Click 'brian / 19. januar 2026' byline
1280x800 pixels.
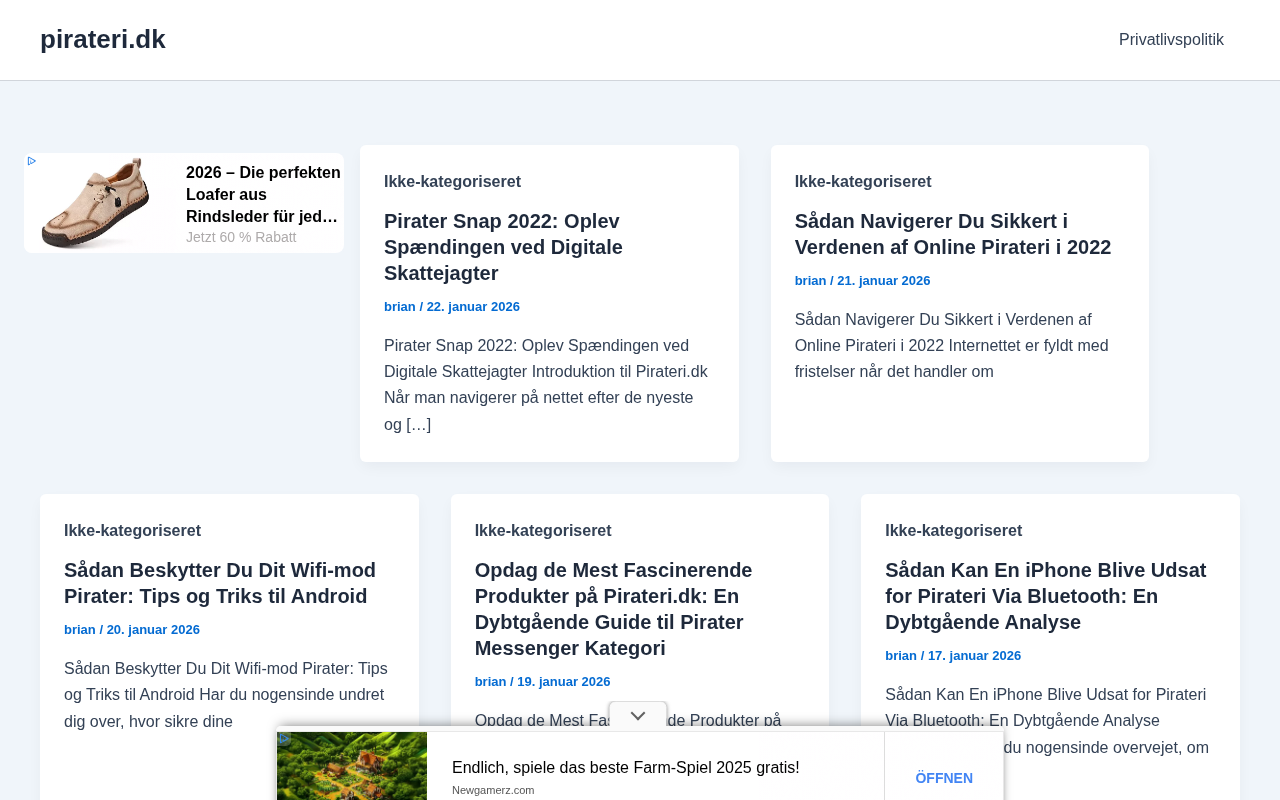tap(543, 681)
